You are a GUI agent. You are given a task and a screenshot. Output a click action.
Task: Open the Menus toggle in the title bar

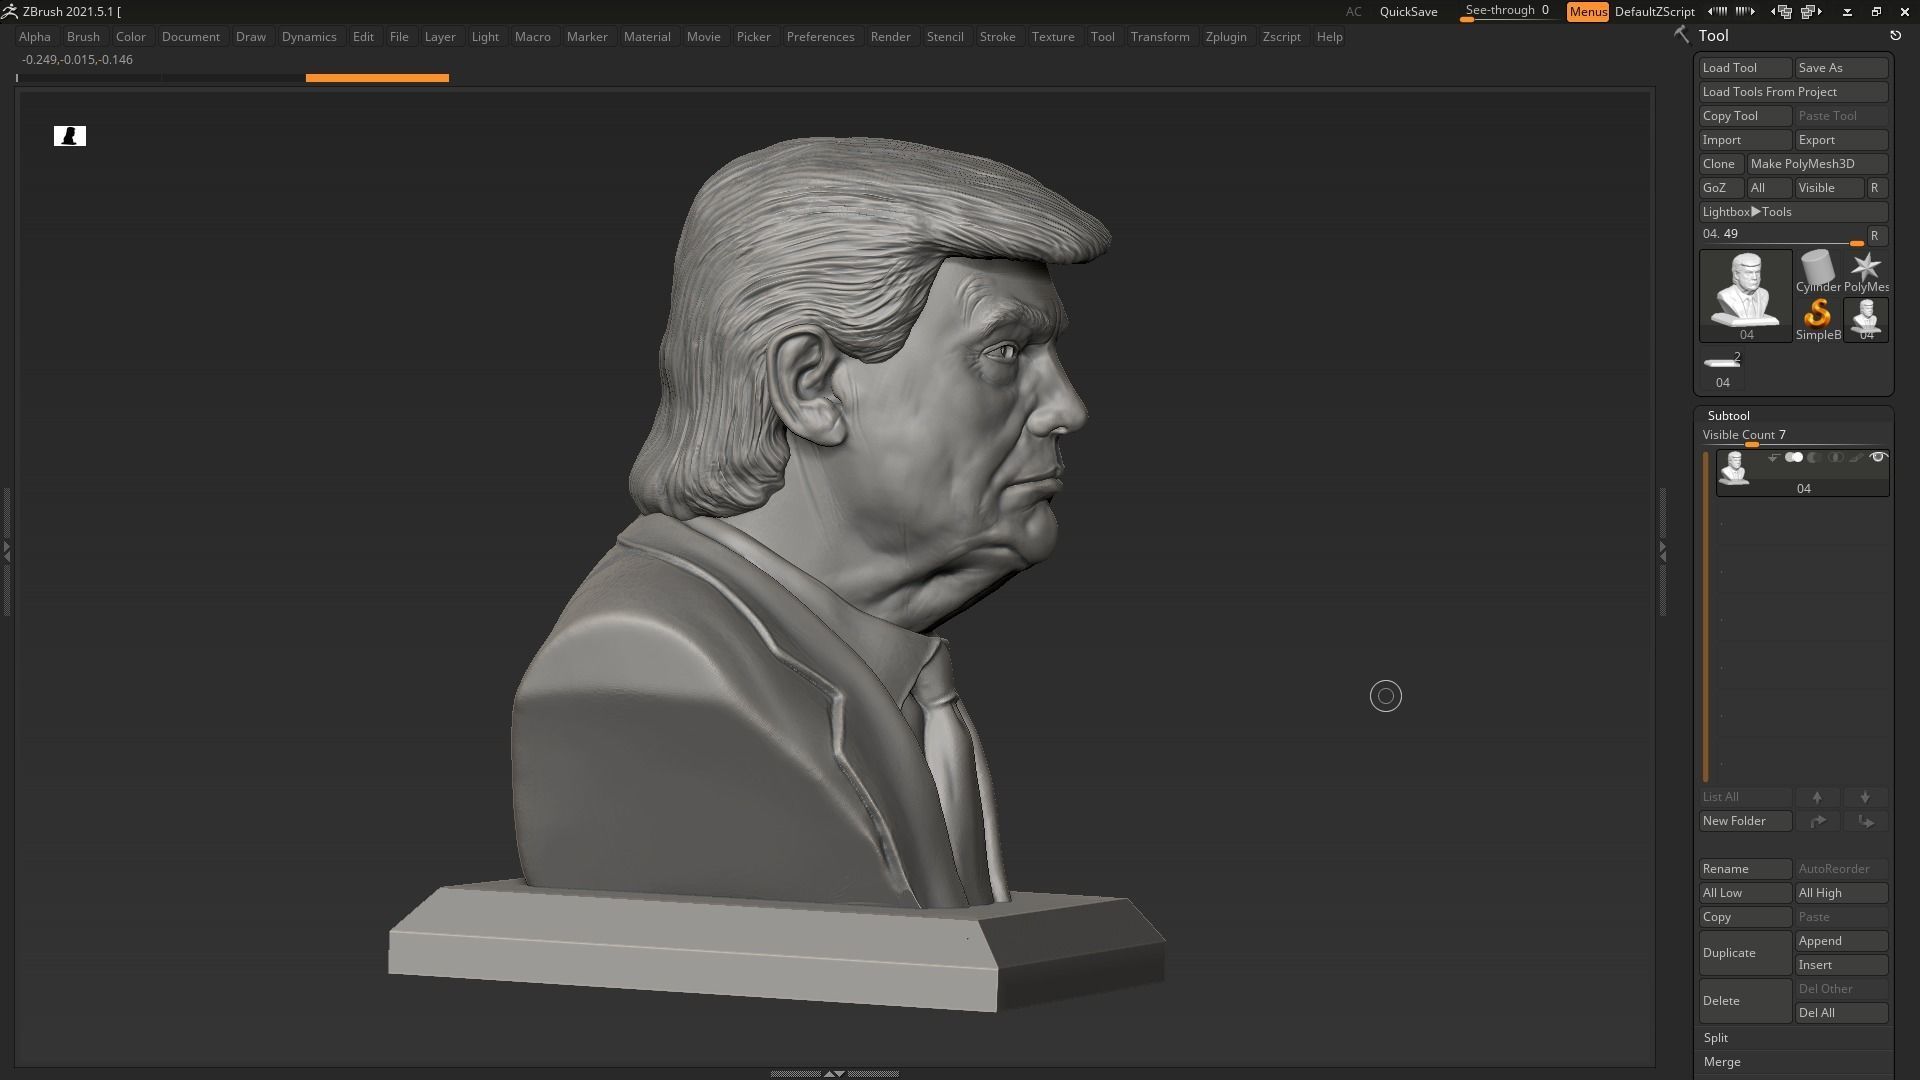click(1588, 12)
